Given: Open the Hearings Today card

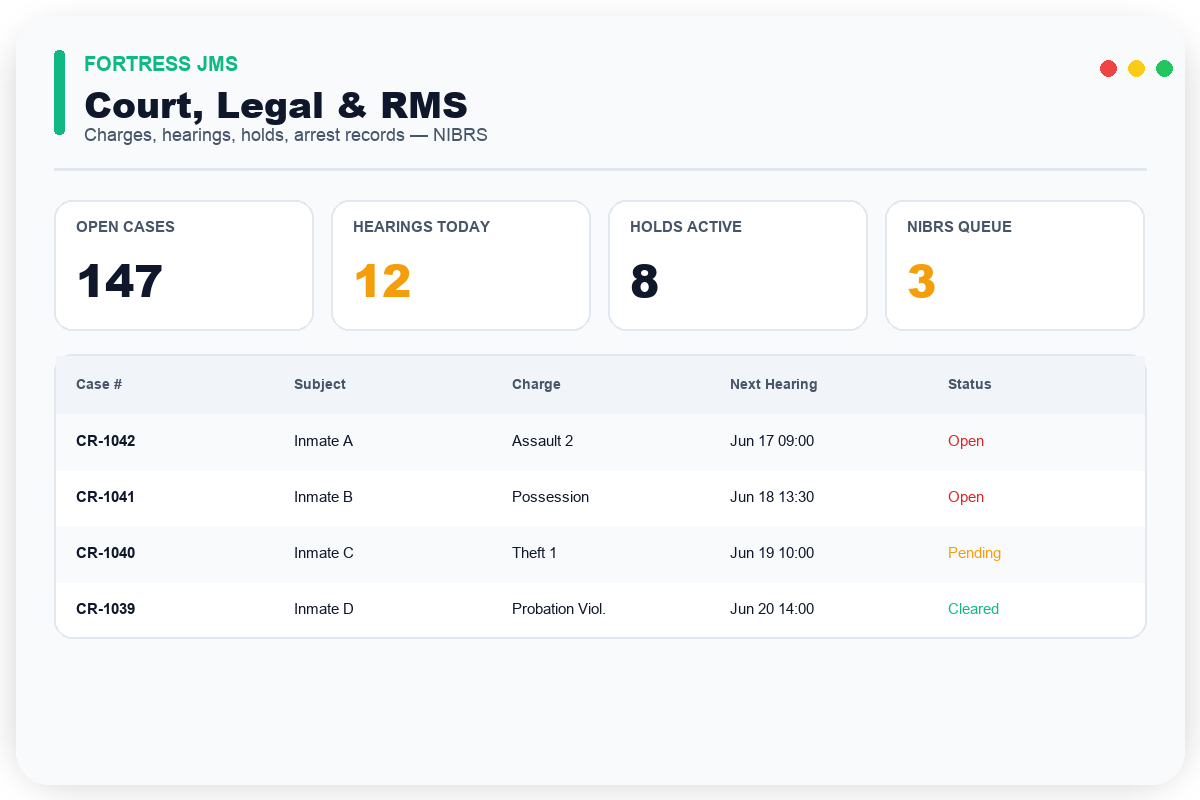Looking at the screenshot, I should tap(461, 265).
